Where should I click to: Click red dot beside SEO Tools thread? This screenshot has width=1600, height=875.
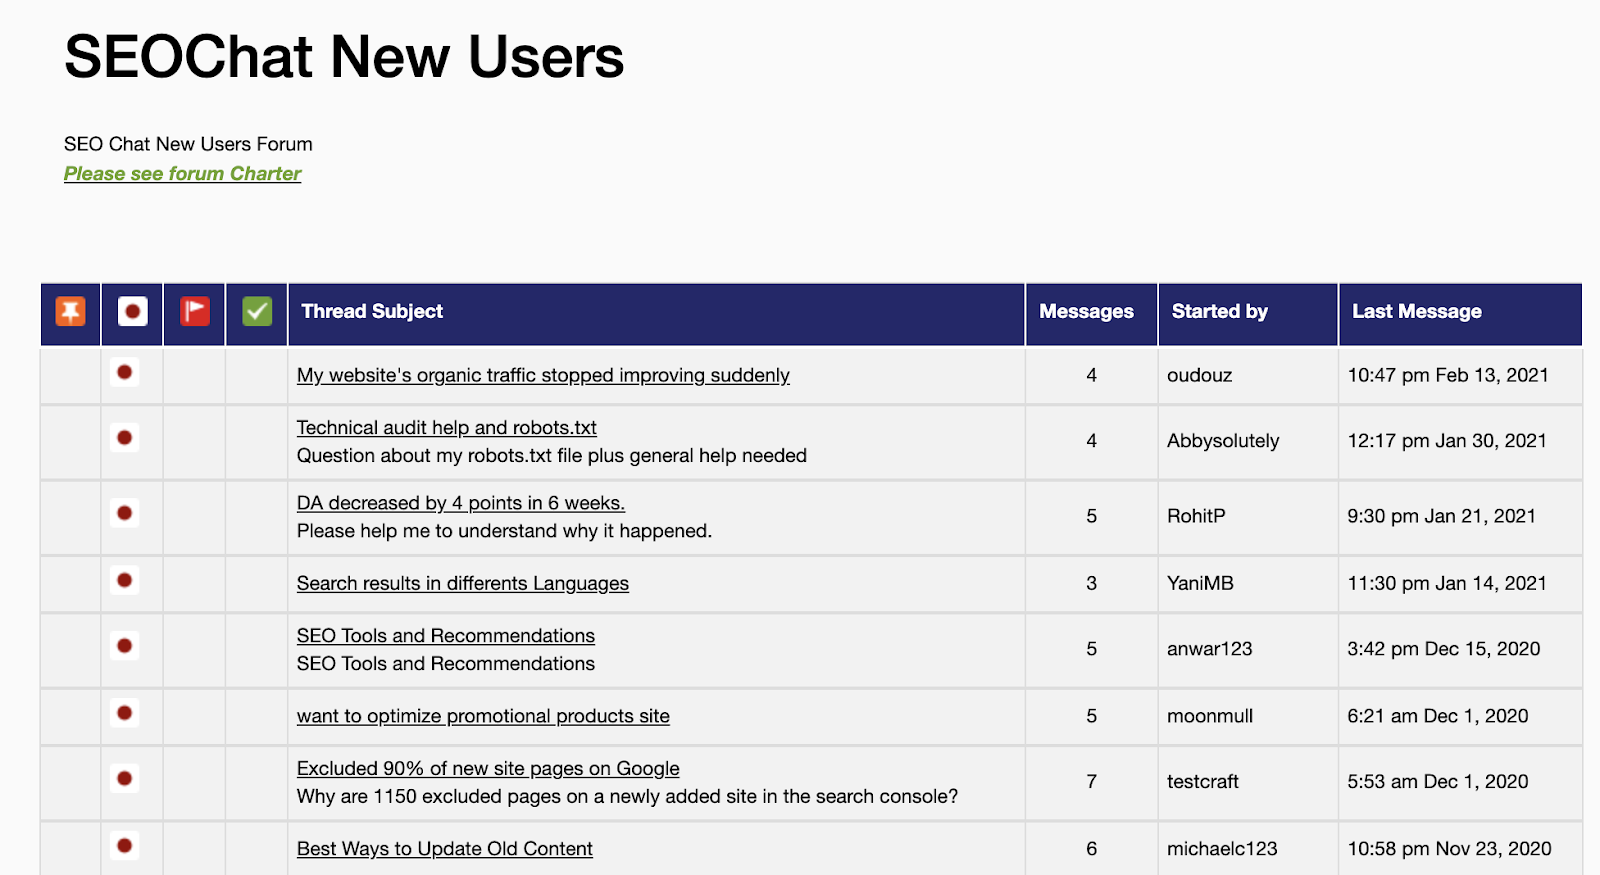click(x=124, y=646)
